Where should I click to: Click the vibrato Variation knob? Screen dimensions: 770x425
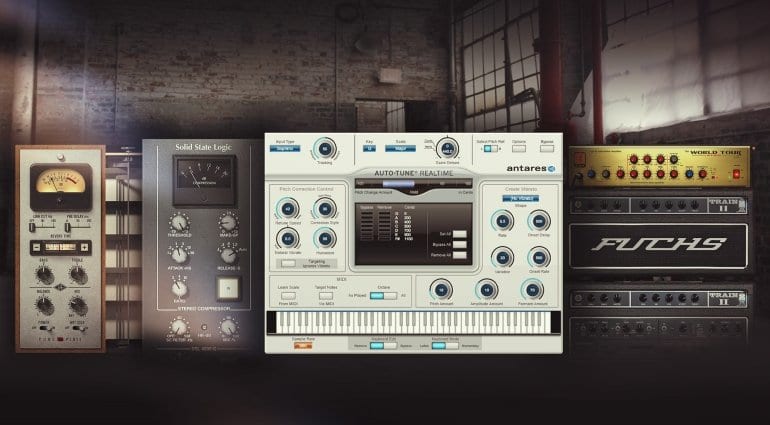tap(502, 257)
